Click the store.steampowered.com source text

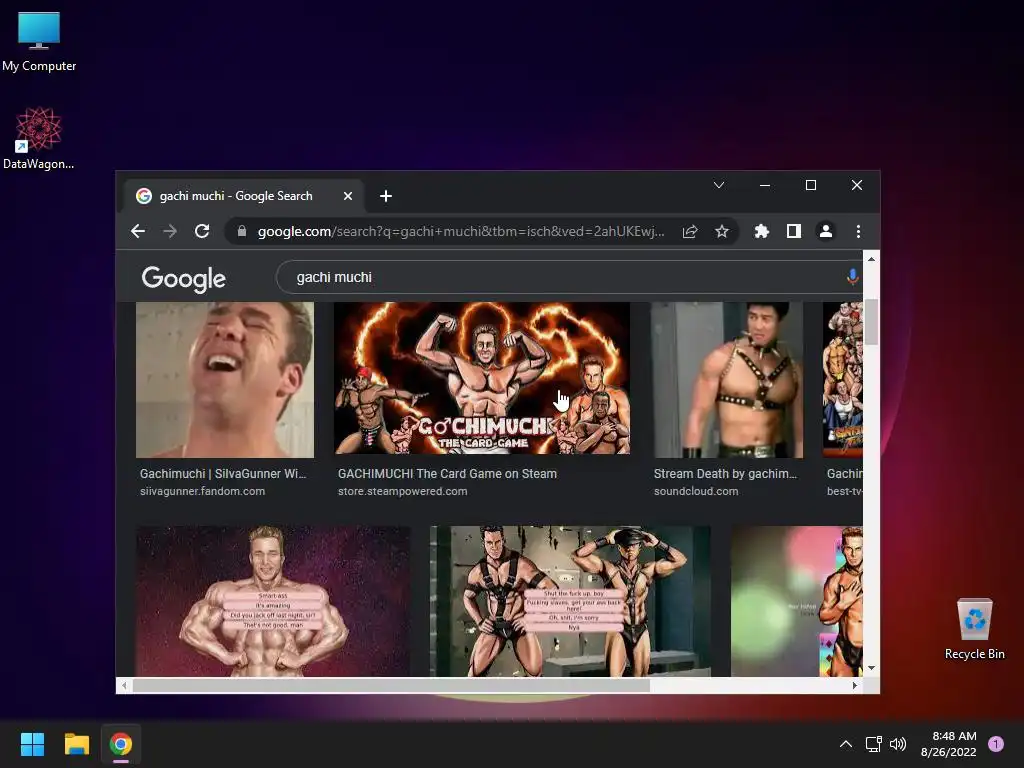coord(402,491)
